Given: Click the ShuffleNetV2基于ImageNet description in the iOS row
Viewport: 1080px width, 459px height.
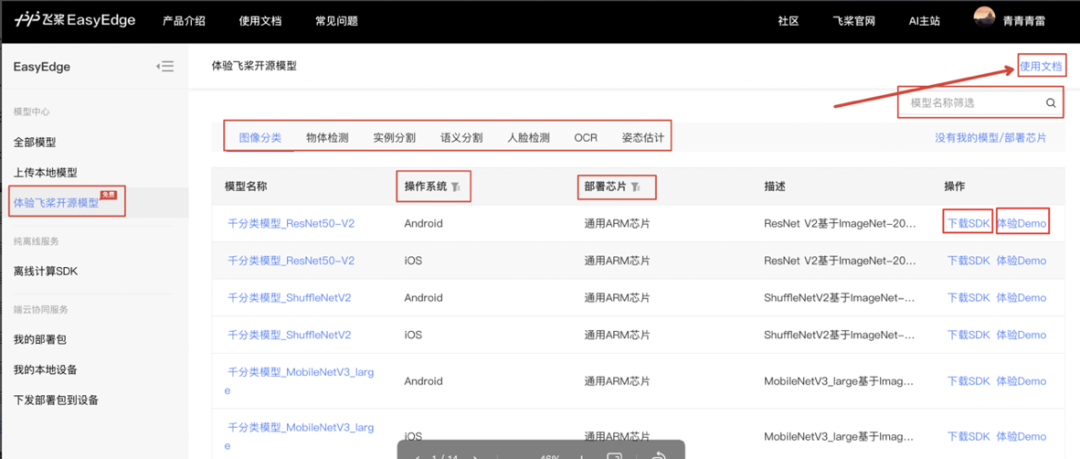Looking at the screenshot, I should [x=840, y=335].
